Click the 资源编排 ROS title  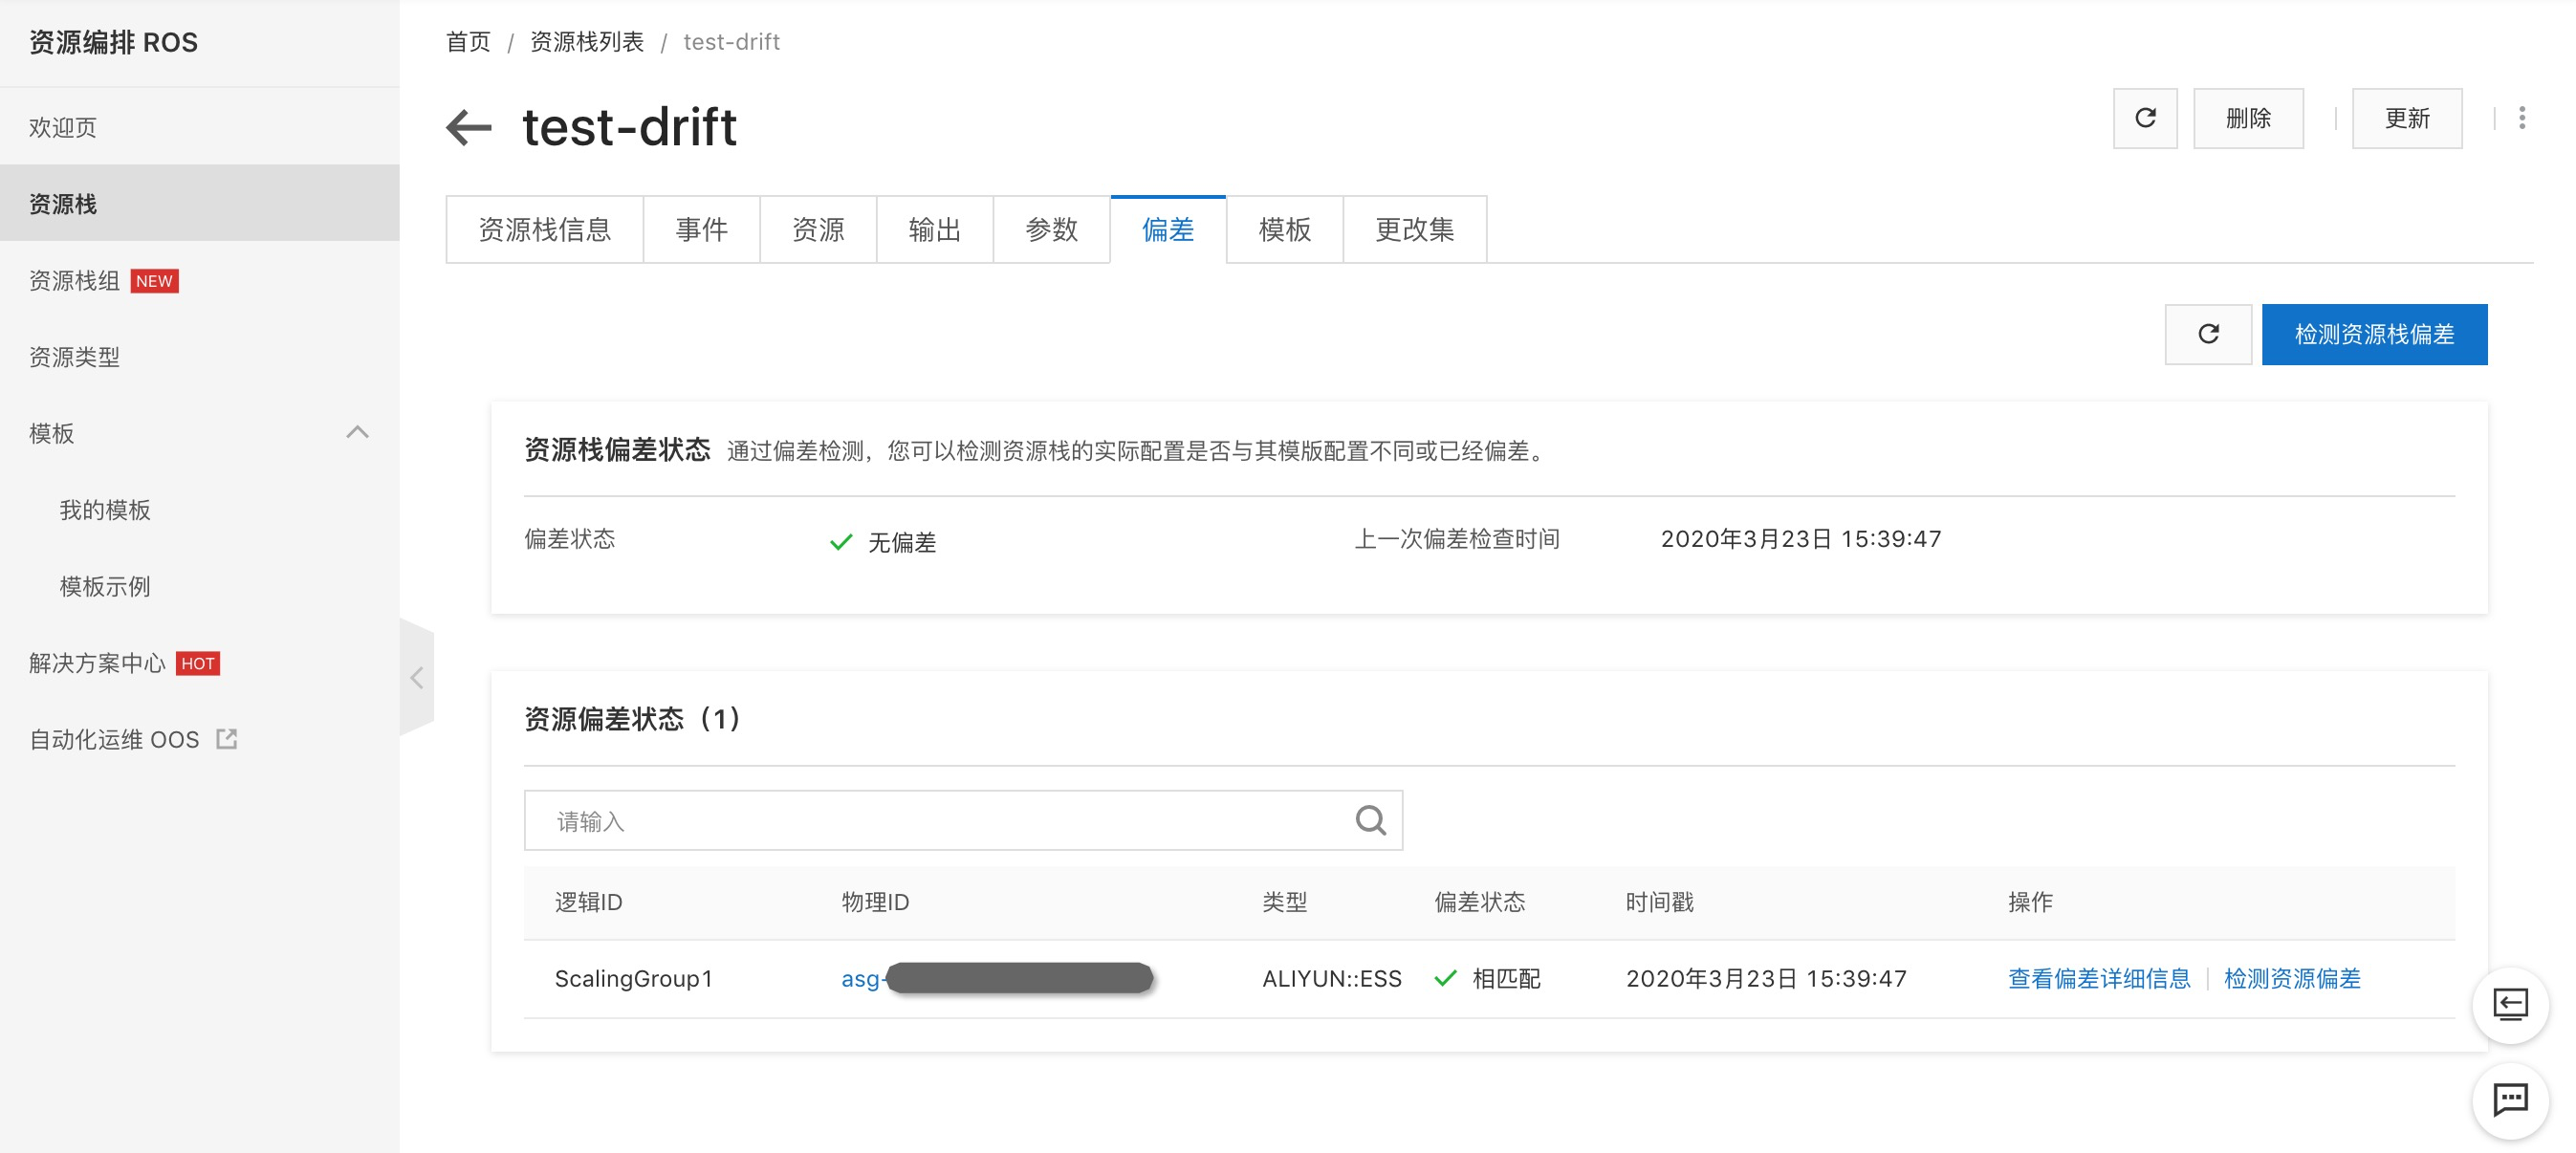point(113,42)
